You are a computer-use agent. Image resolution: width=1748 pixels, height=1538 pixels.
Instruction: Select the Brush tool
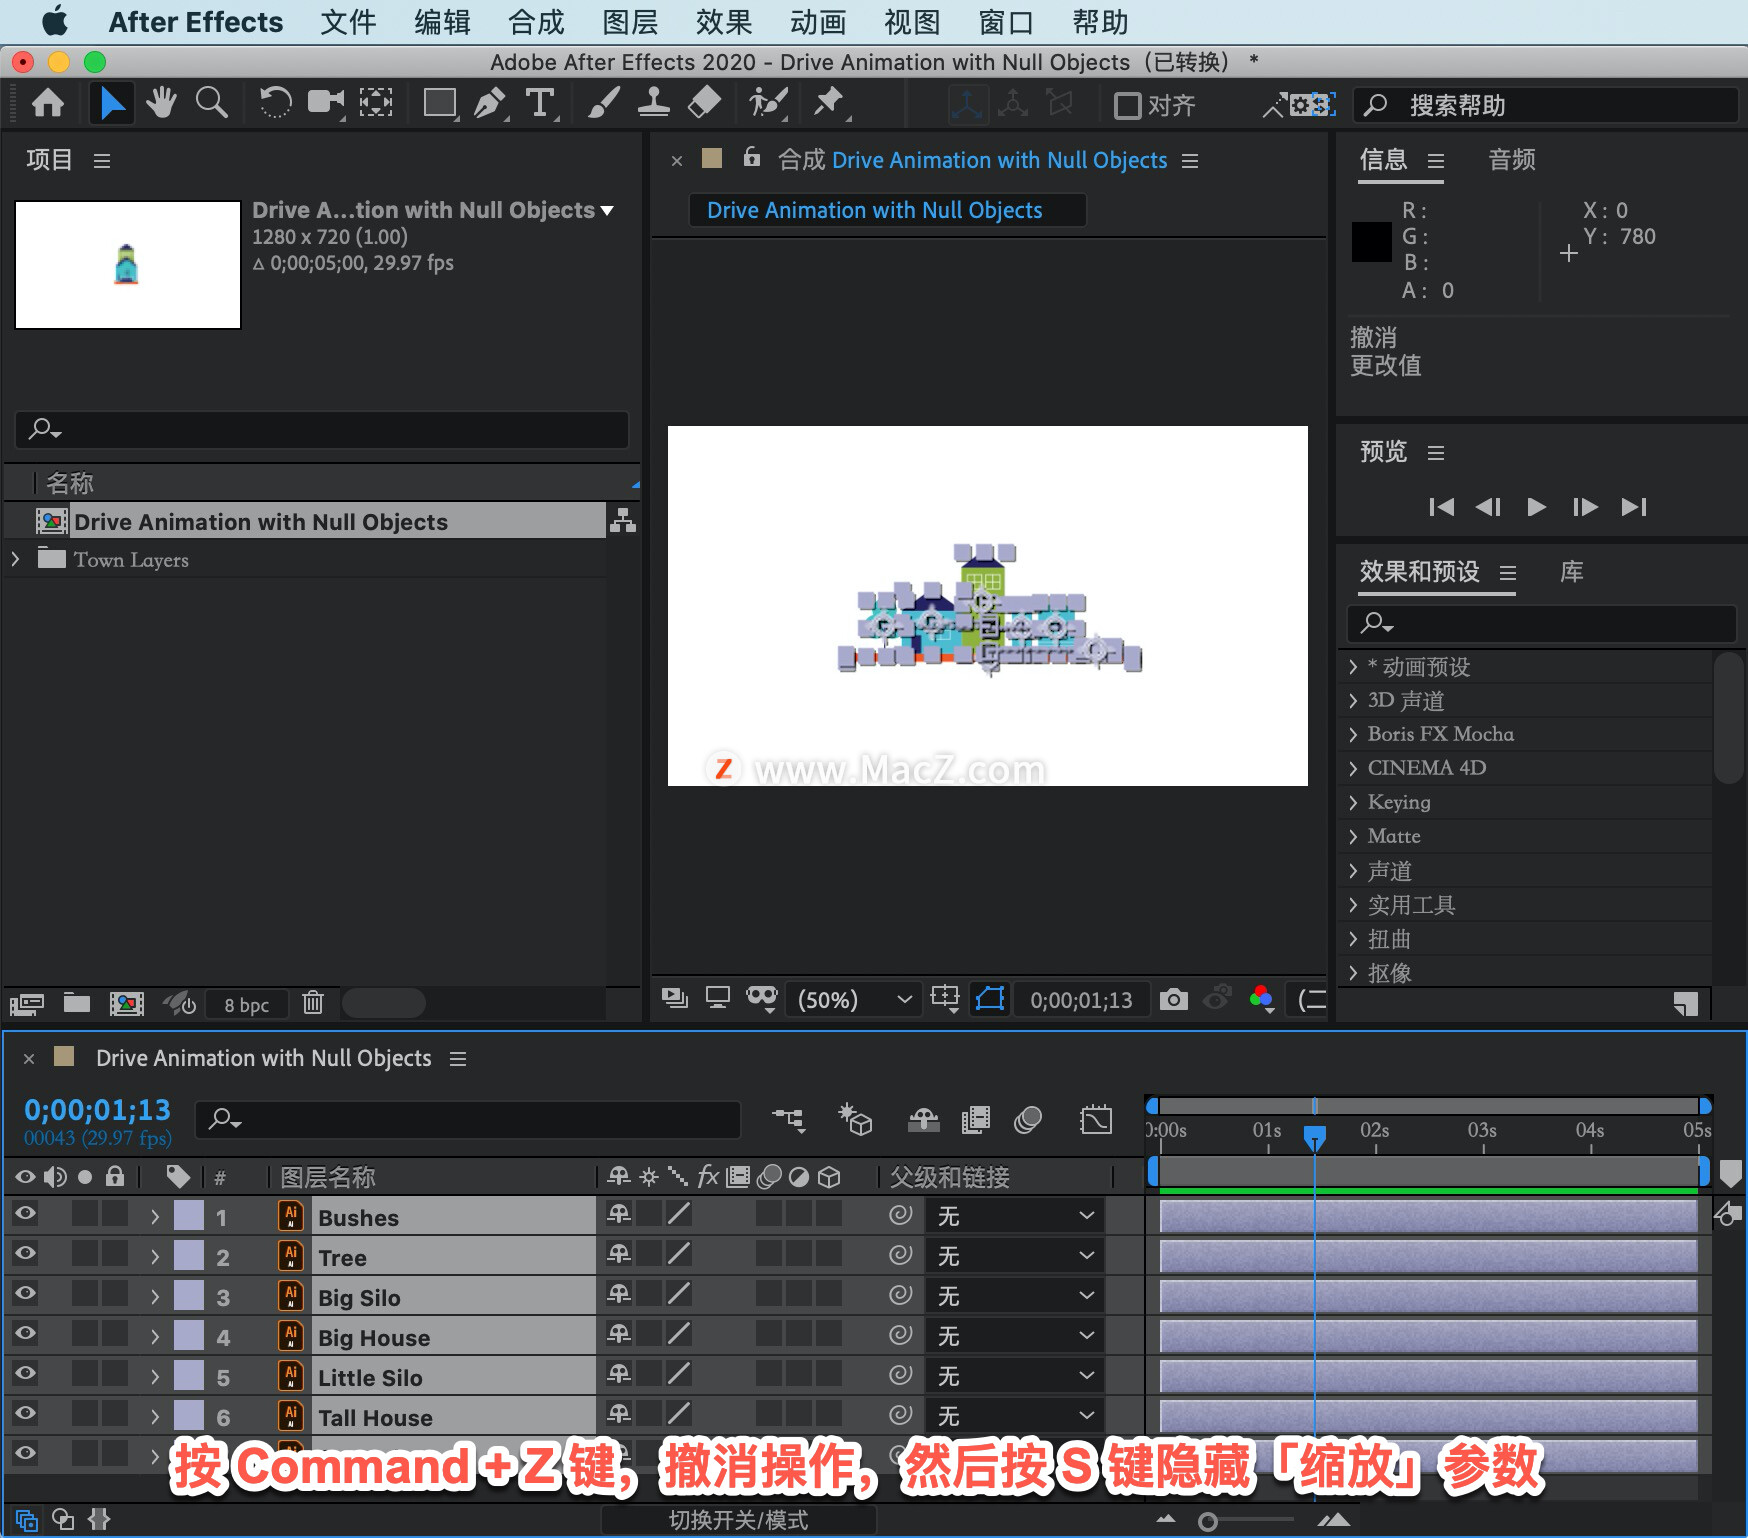click(603, 103)
